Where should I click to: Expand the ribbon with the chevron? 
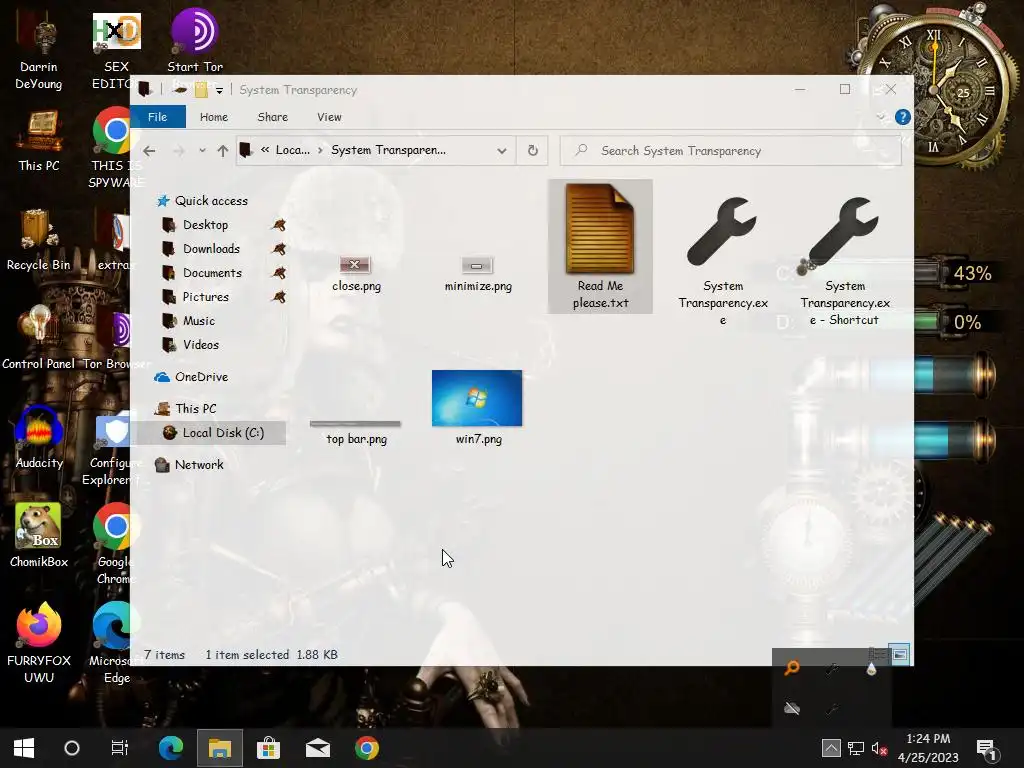(x=881, y=117)
